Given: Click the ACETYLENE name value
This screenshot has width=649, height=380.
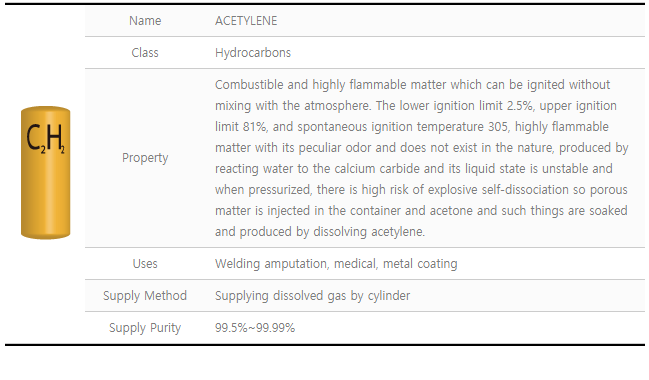Looking at the screenshot, I should (246, 21).
